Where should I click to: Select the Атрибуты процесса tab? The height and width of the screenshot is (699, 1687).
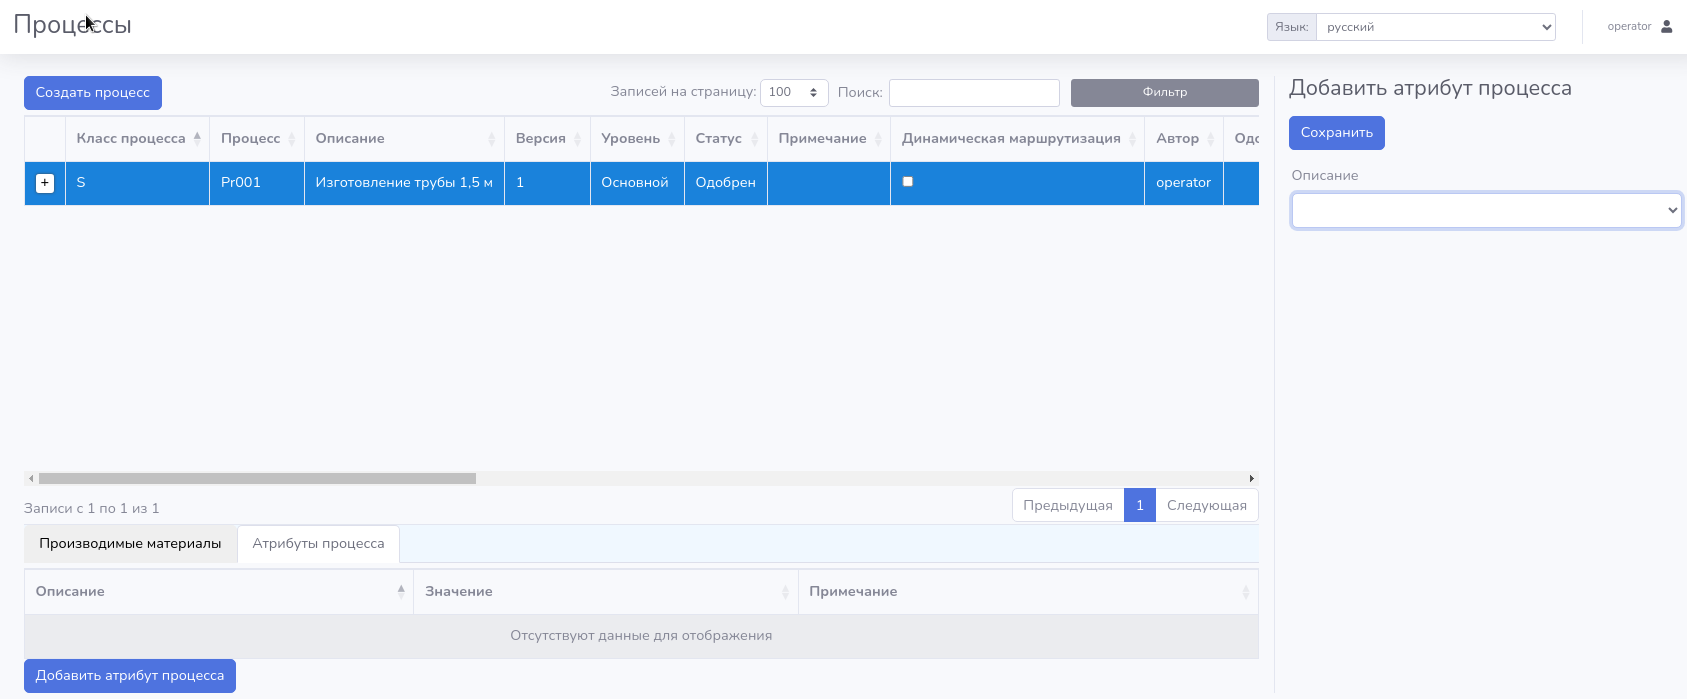coord(318,544)
